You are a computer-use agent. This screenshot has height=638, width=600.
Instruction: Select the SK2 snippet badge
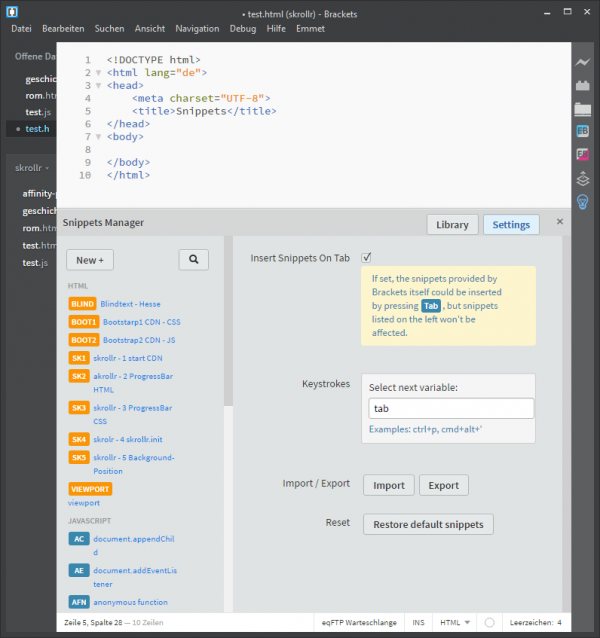pos(79,376)
